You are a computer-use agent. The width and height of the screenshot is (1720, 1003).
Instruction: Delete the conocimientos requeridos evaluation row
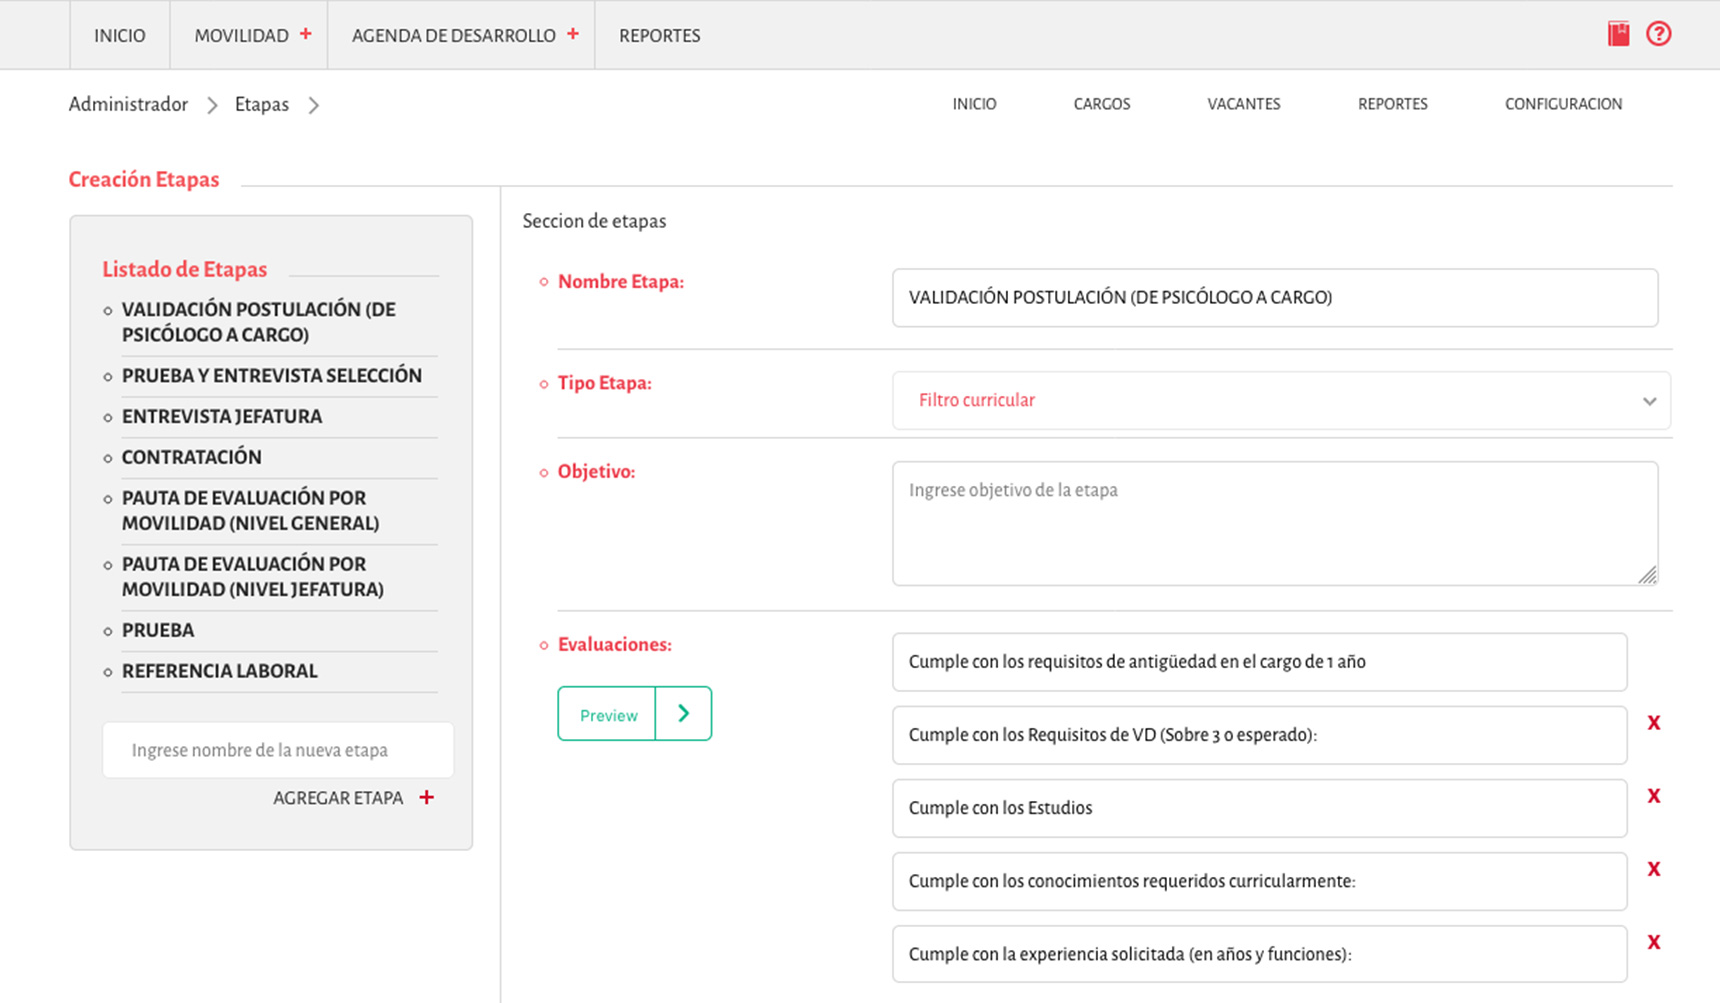pos(1654,869)
